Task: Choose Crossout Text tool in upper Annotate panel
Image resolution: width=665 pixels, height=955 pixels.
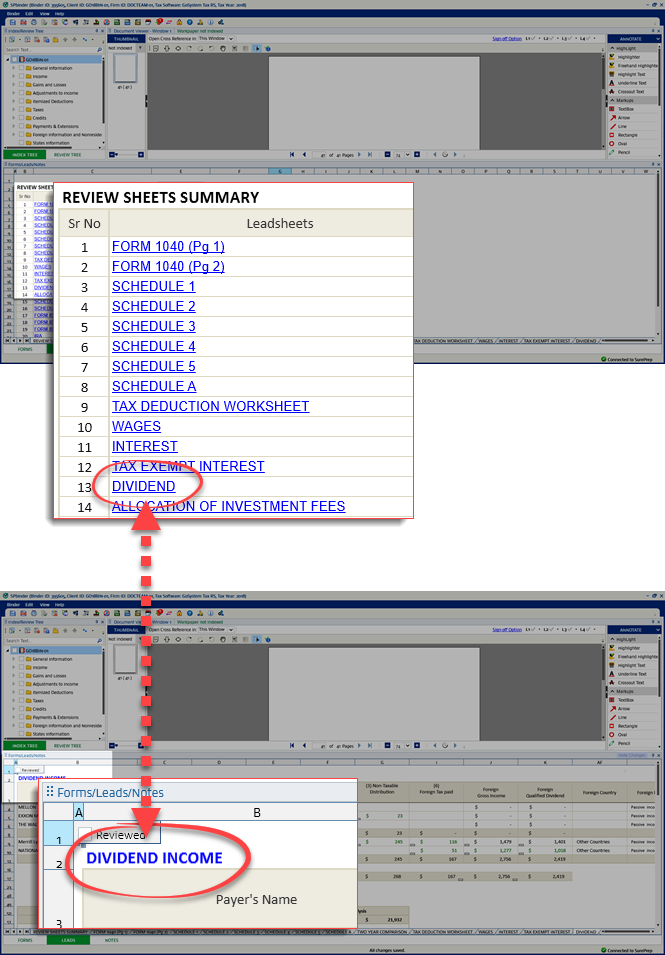Action: (x=631, y=92)
